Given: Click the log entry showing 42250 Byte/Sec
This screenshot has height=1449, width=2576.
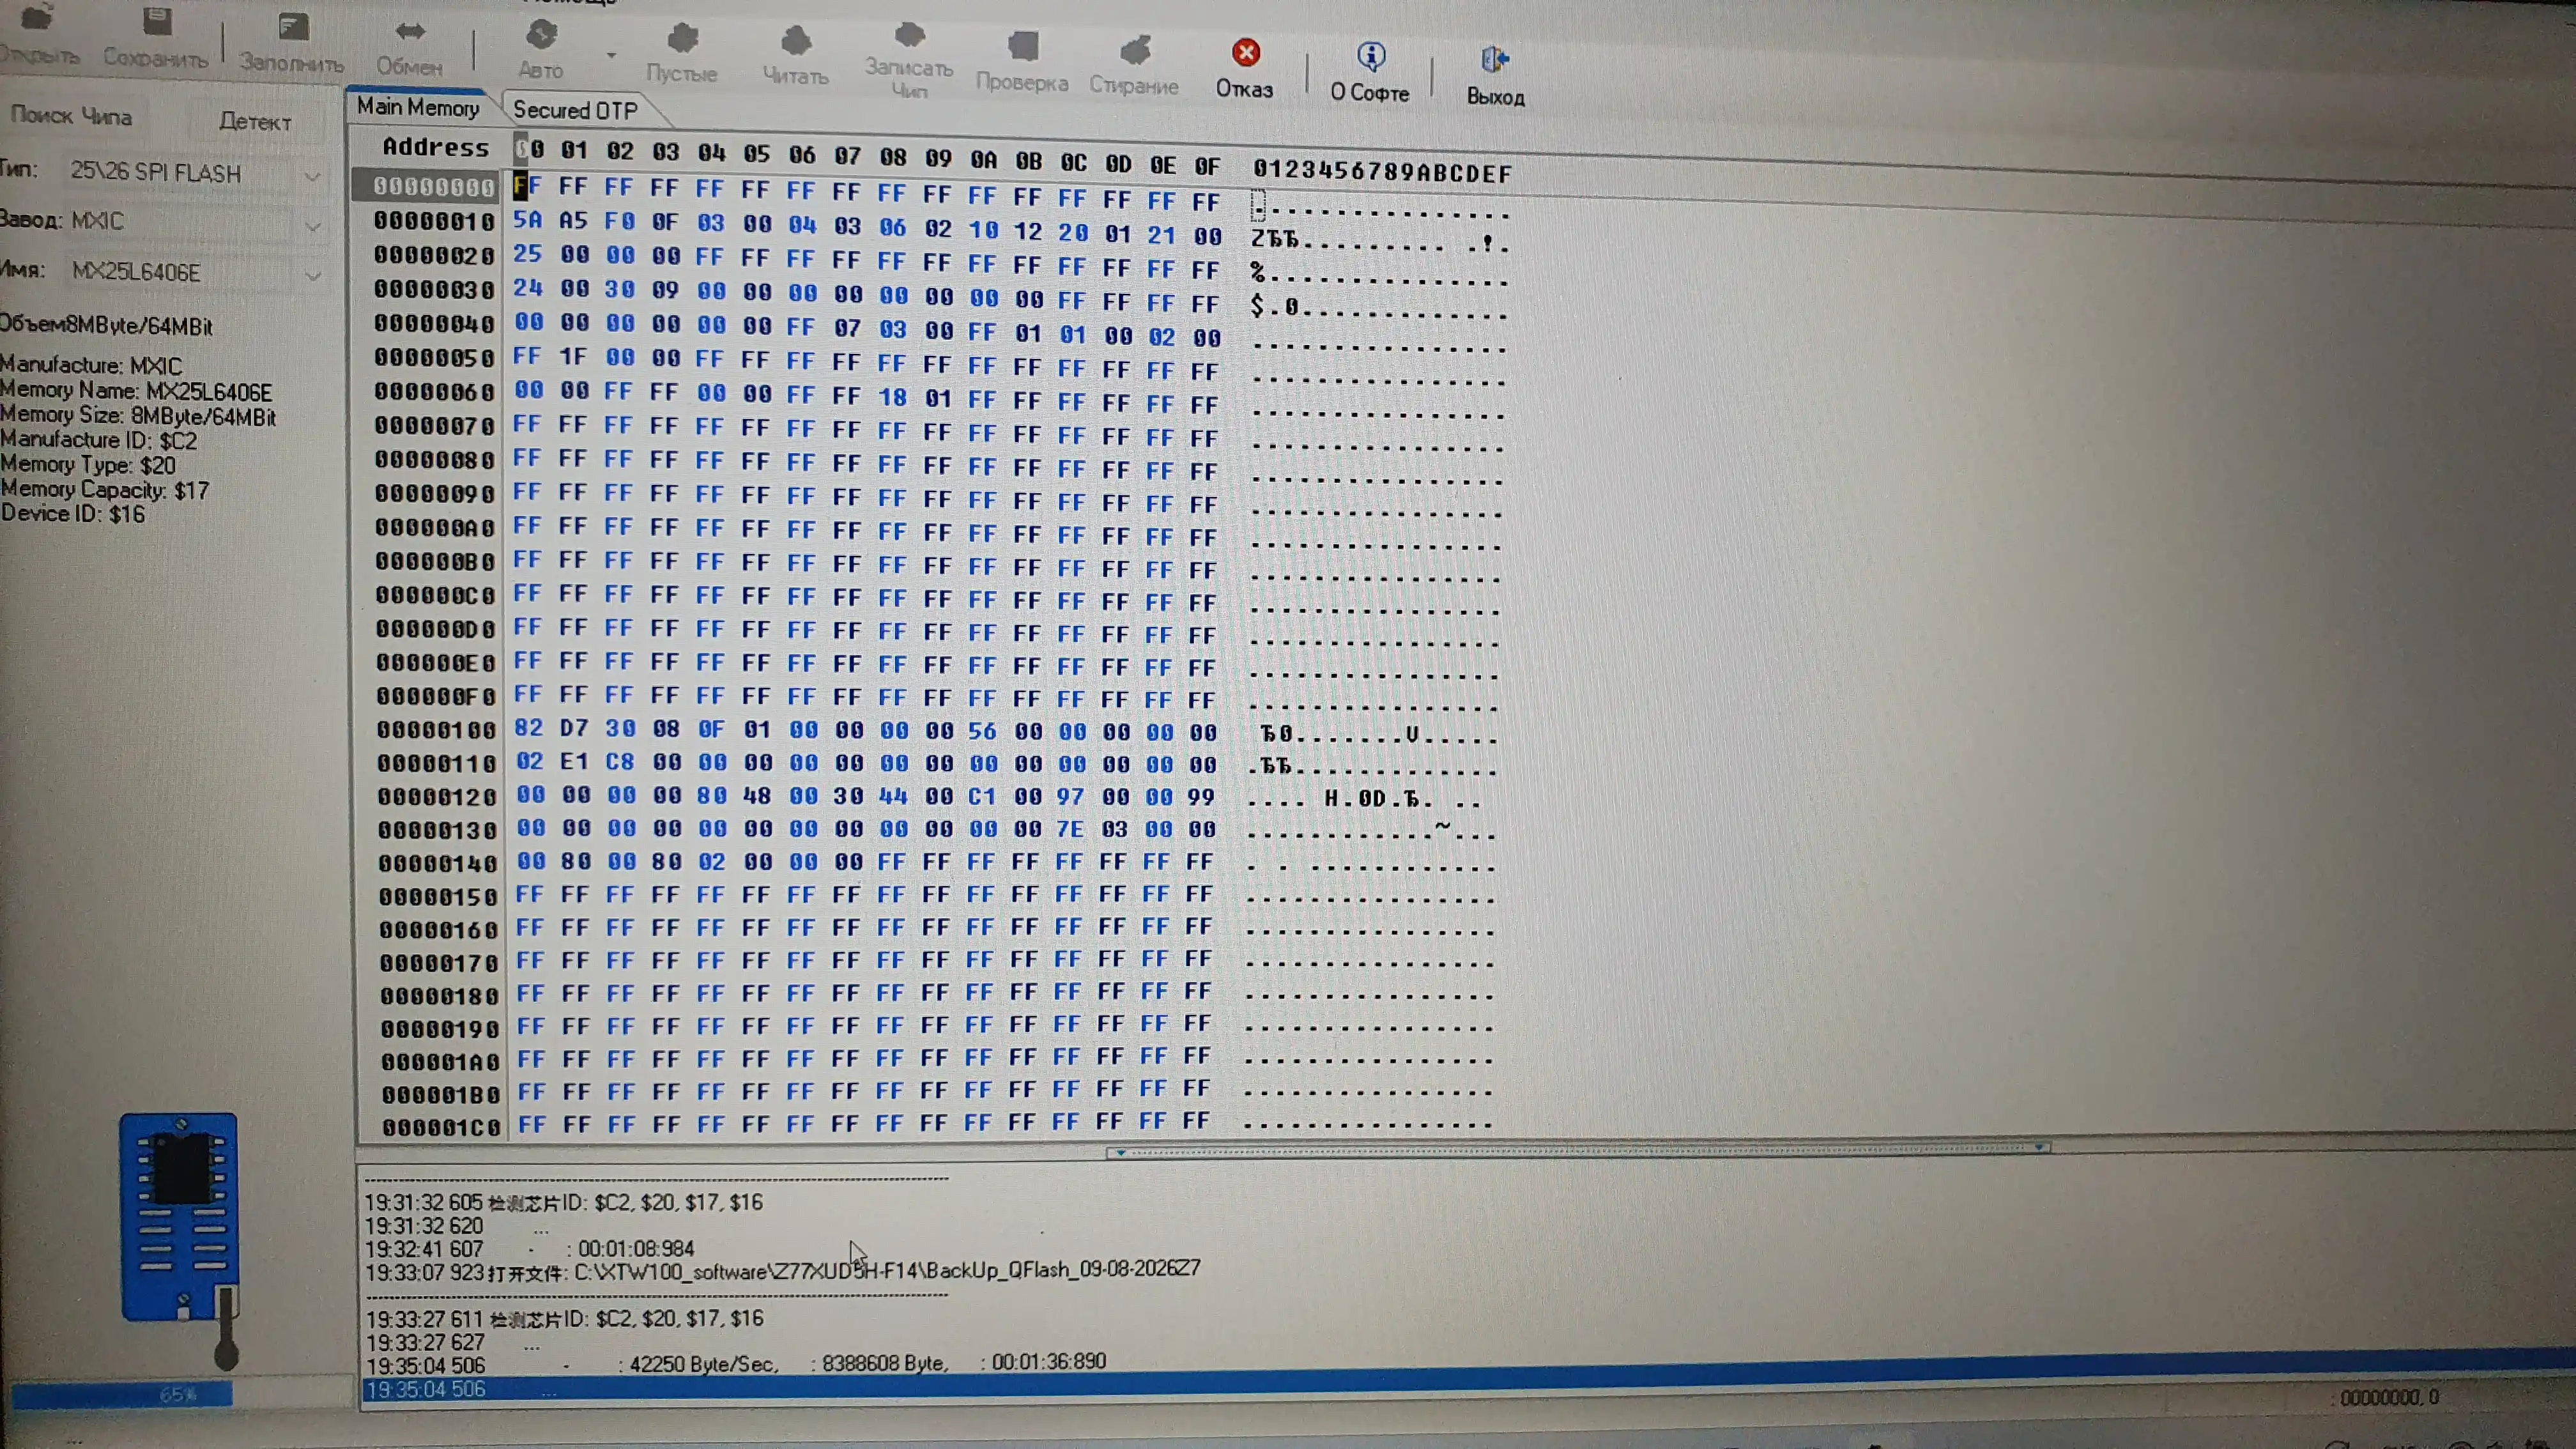Looking at the screenshot, I should (x=735, y=1363).
